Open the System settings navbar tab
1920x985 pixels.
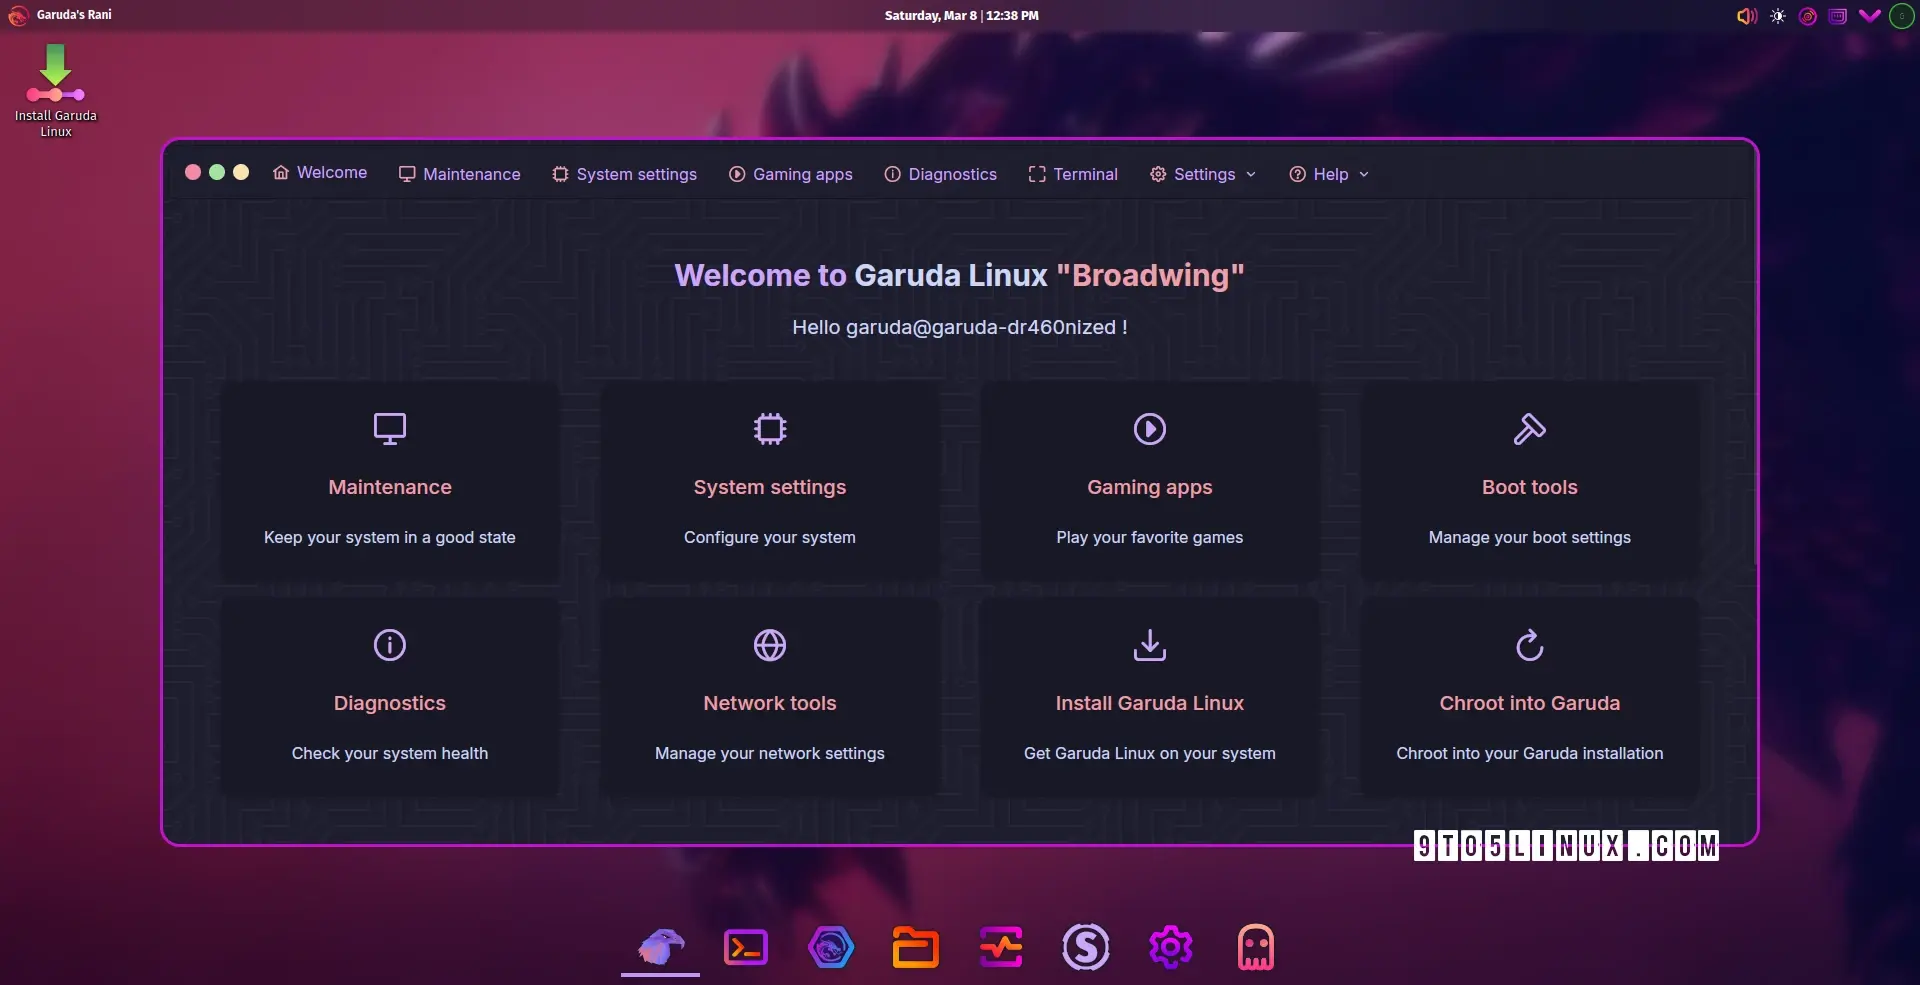(x=625, y=174)
